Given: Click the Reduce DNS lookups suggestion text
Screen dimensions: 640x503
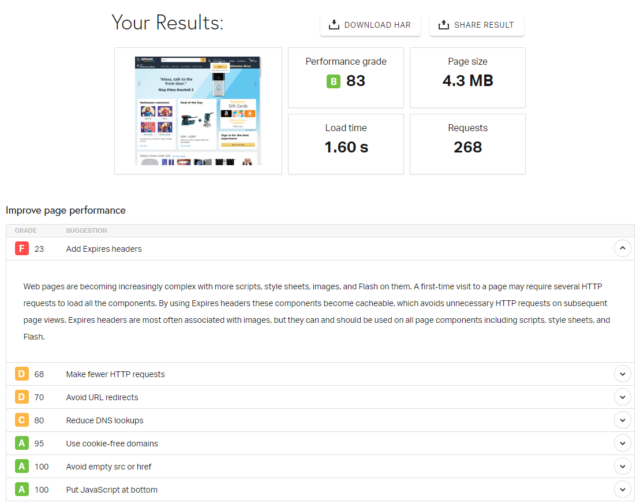Looking at the screenshot, I should click(104, 420).
